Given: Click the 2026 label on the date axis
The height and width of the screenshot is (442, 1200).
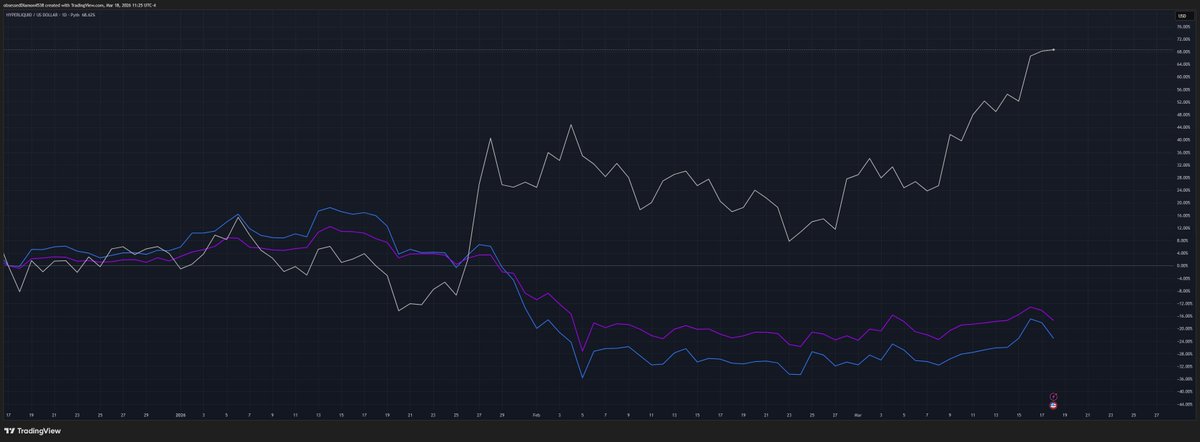Looking at the screenshot, I should tap(182, 413).
